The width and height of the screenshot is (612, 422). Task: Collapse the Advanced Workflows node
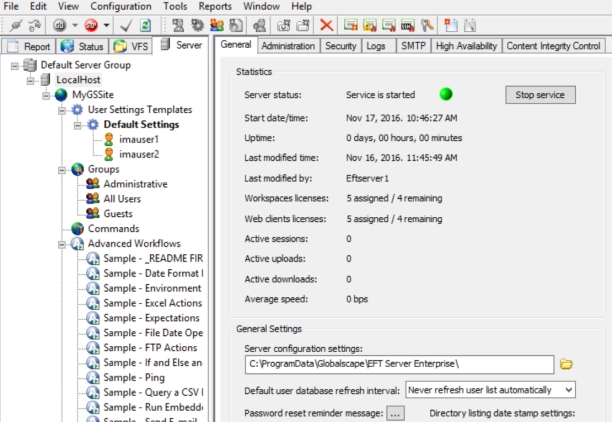61,244
